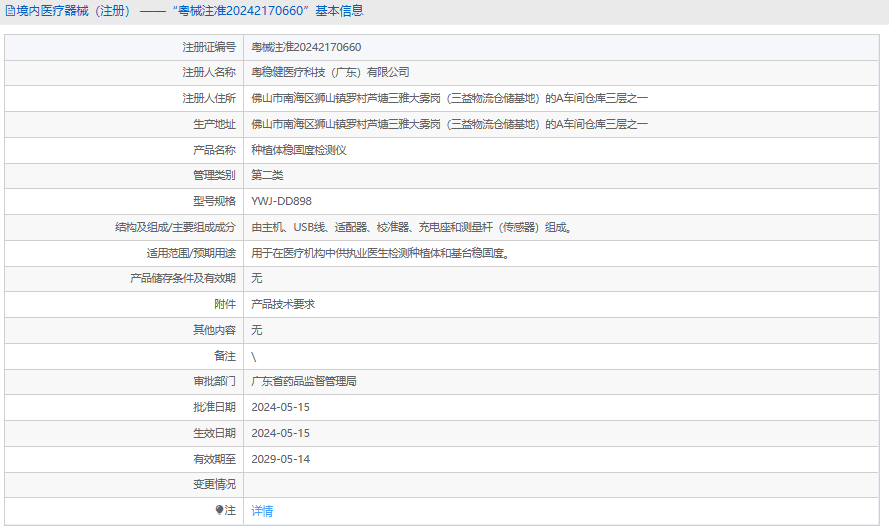Image resolution: width=889 pixels, height=531 pixels.
Task: Select expiry date 2029-05-14
Action: click(x=281, y=460)
